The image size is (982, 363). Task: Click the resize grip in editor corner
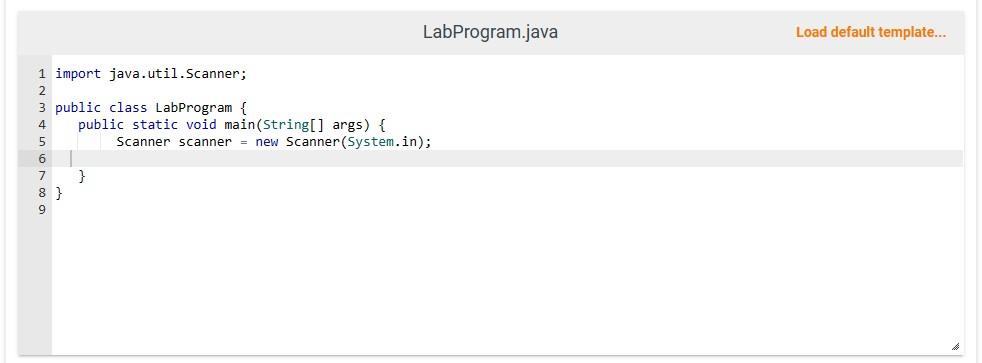pos(955,346)
